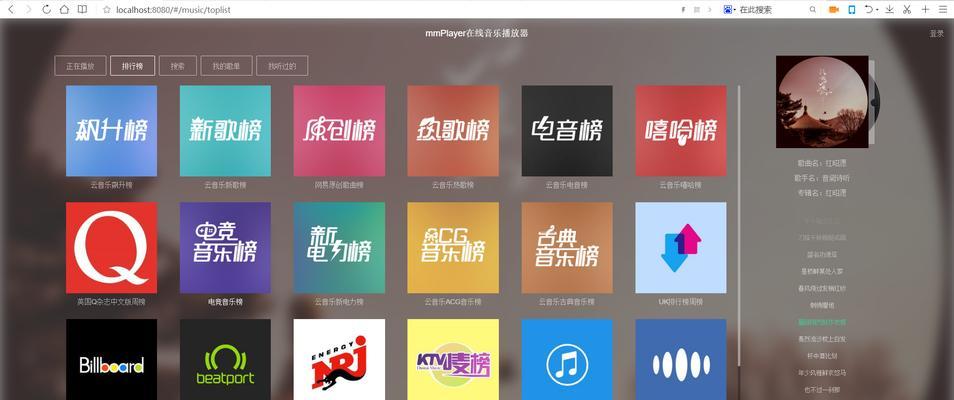Open the search engine paw dropdown
The image size is (954, 400).
click(729, 10)
